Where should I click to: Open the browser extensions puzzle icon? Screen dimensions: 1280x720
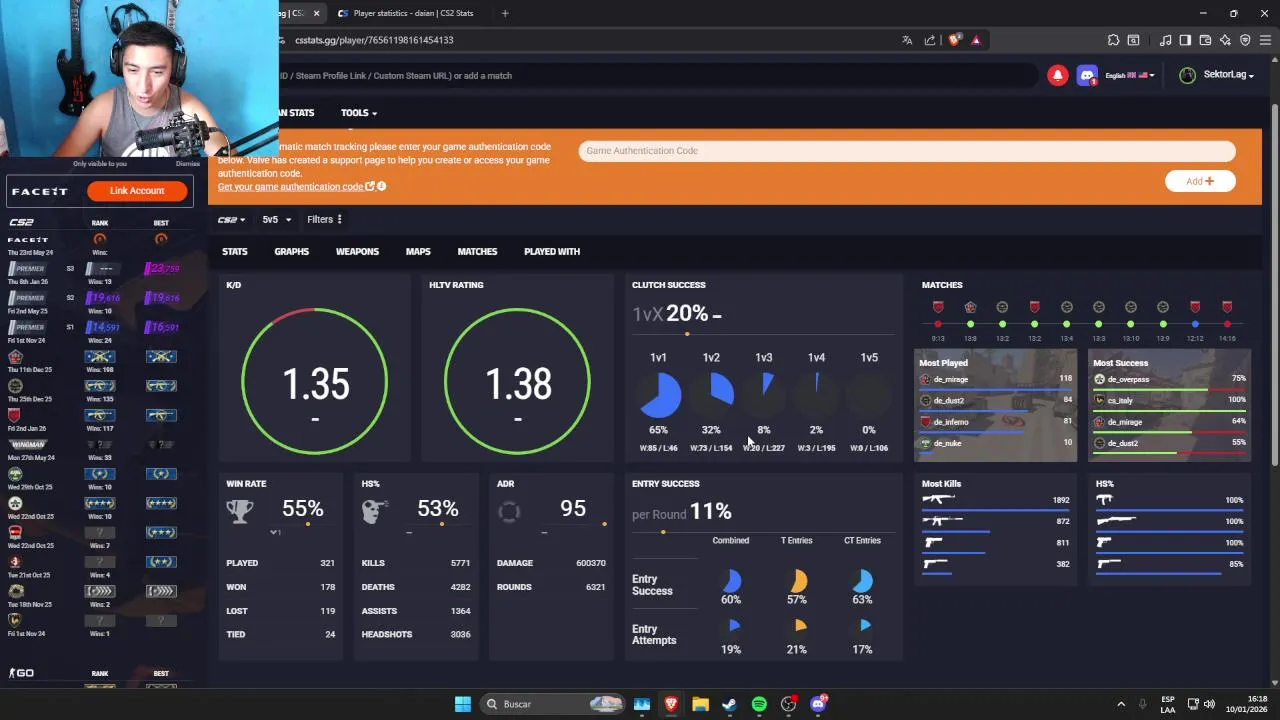pyautogui.click(x=1113, y=40)
